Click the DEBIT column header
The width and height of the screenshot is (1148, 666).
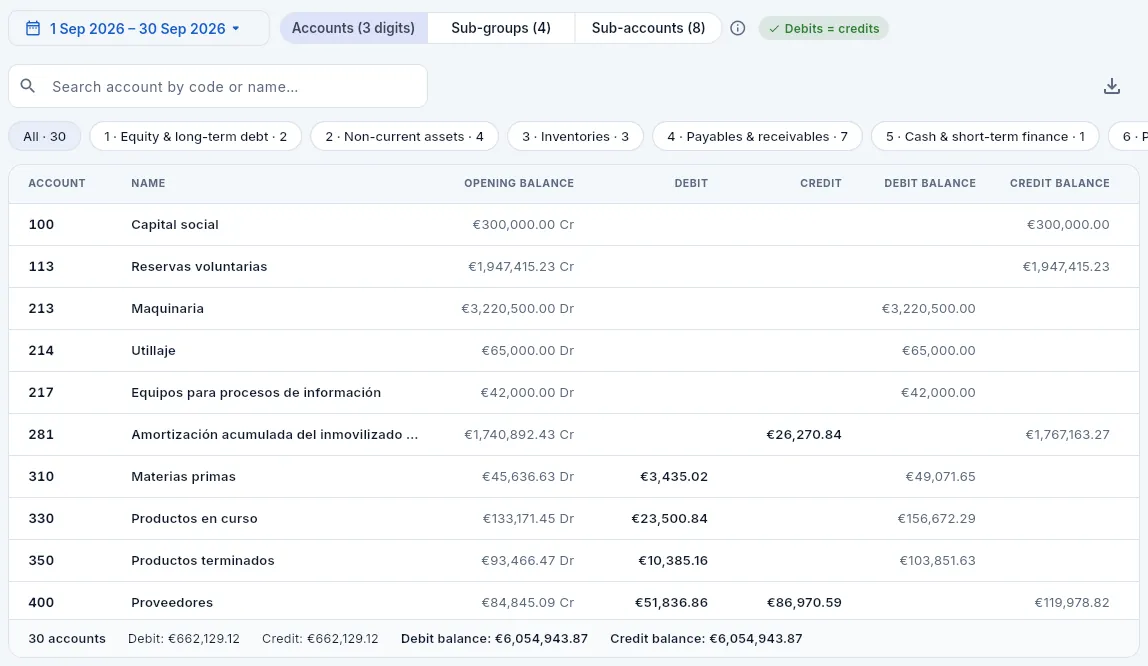tap(691, 183)
